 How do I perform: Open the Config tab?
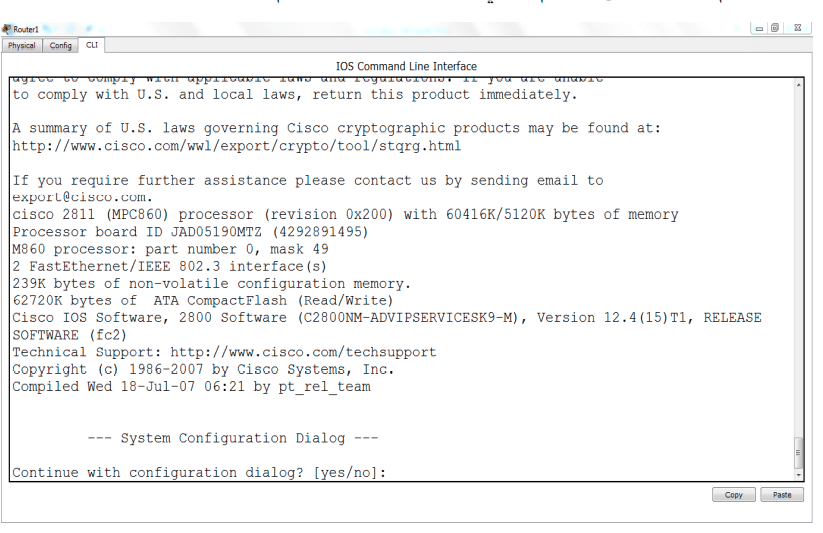tap(60, 46)
